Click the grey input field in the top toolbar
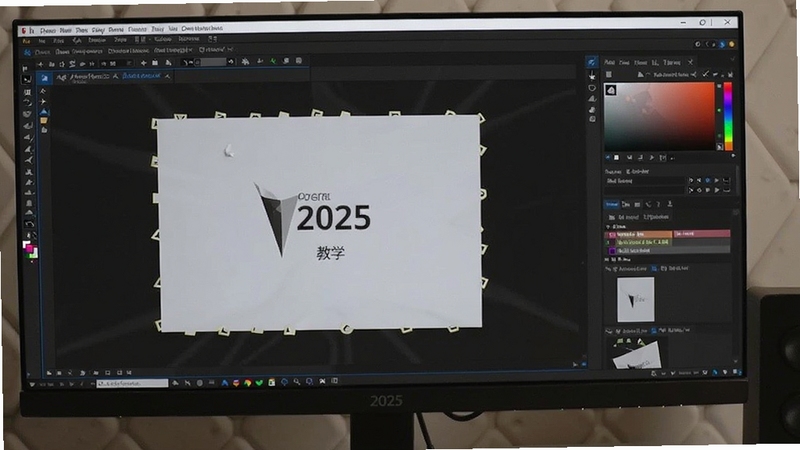This screenshot has width=800, height=450. point(212,62)
